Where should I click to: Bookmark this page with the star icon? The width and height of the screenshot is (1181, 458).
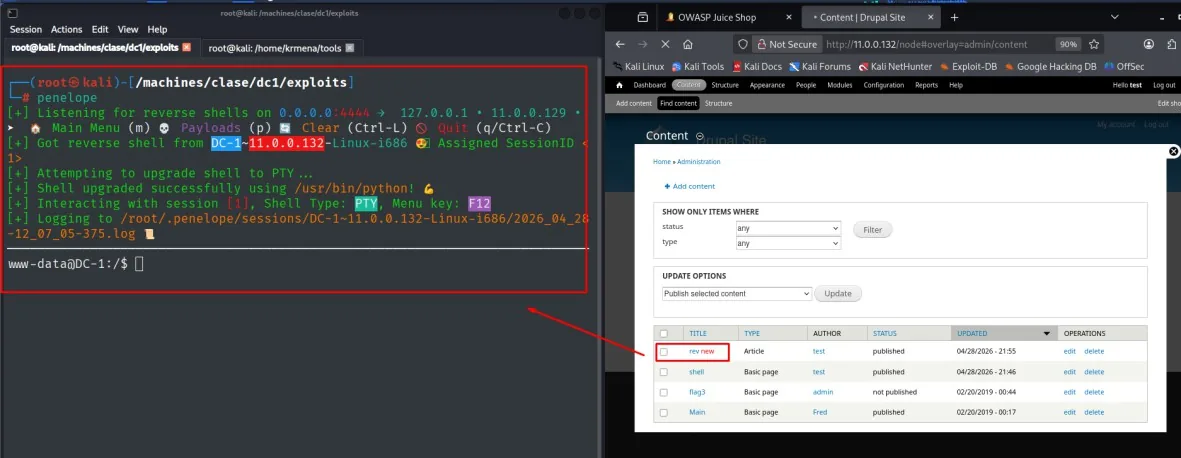tap(1094, 44)
